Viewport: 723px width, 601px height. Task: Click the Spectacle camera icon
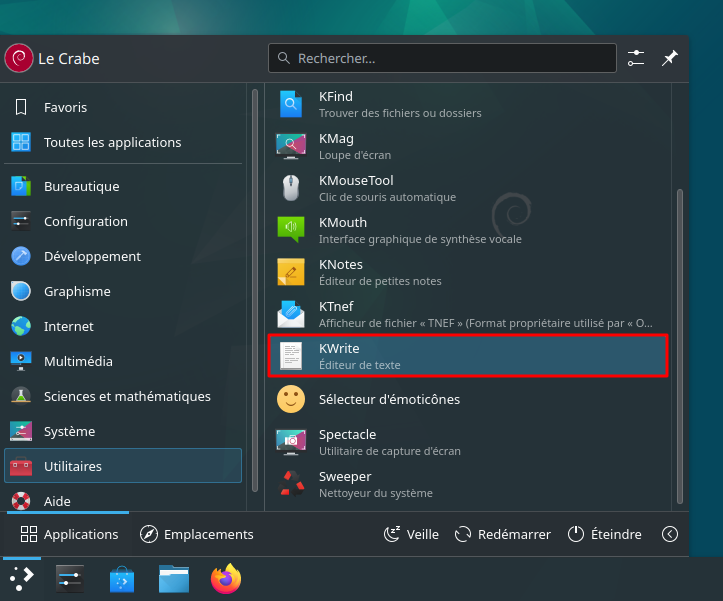pyautogui.click(x=291, y=442)
